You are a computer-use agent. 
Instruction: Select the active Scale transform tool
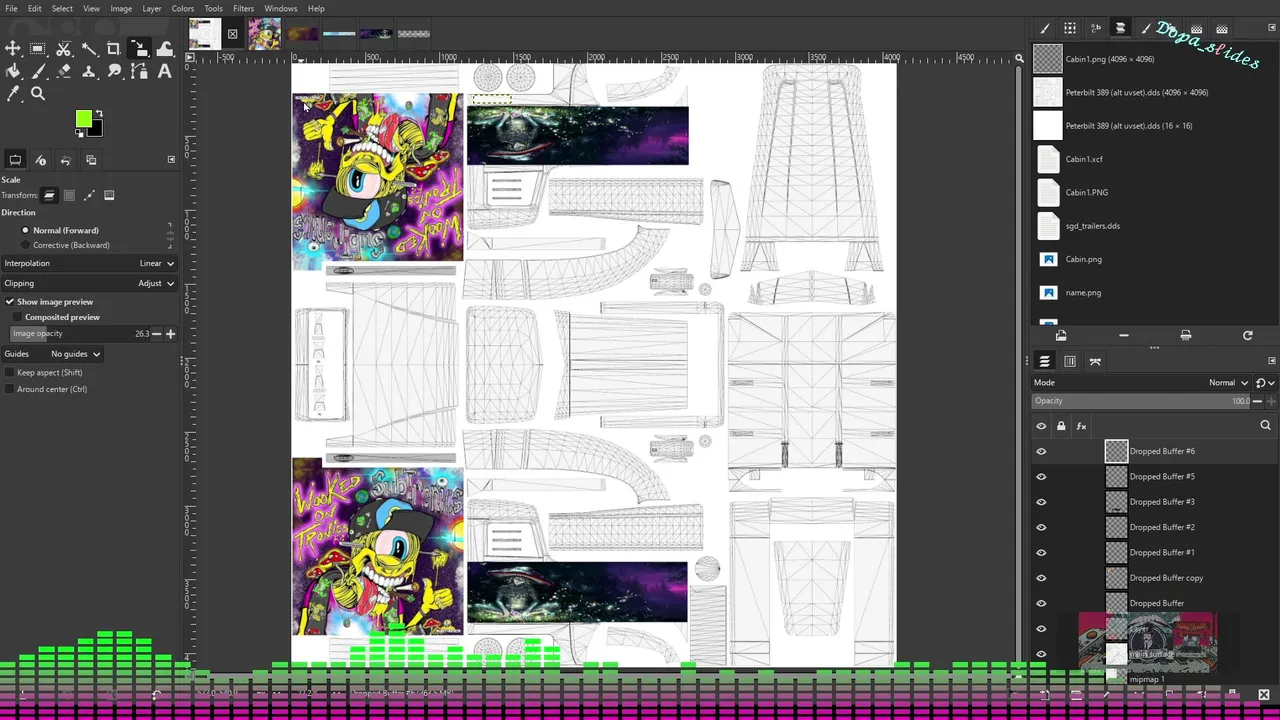(x=139, y=48)
